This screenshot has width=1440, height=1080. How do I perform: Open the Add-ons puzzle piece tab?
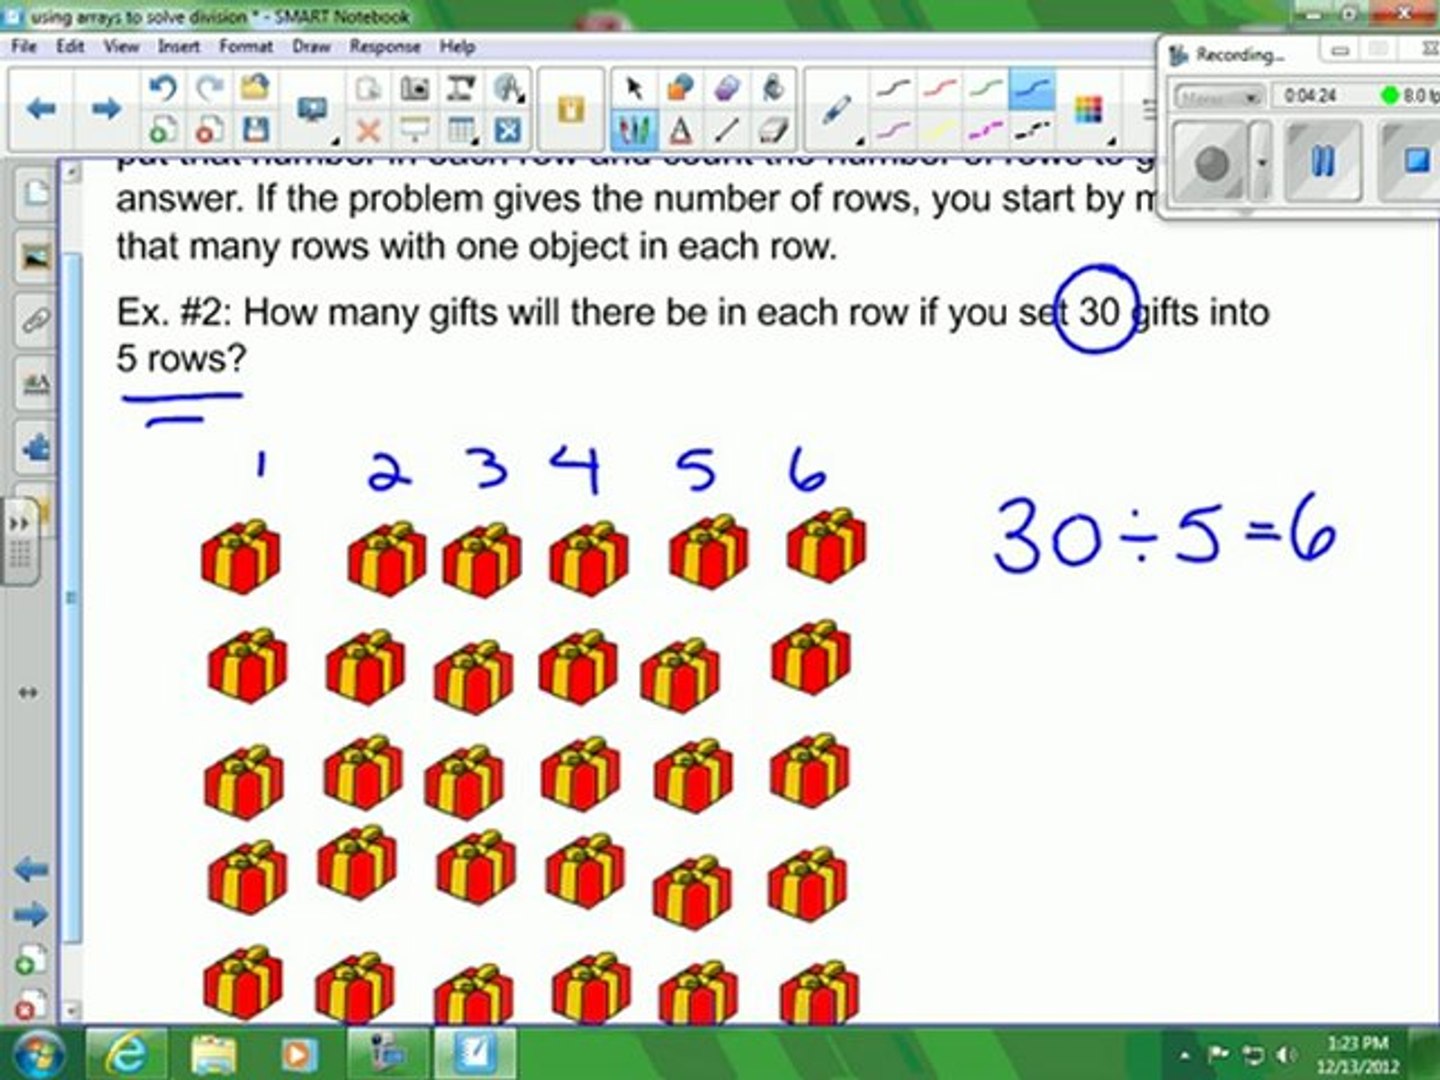35,449
